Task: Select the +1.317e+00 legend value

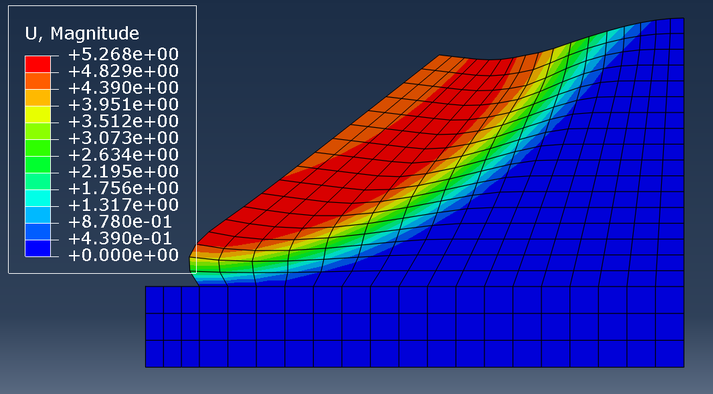Action: click(x=123, y=205)
